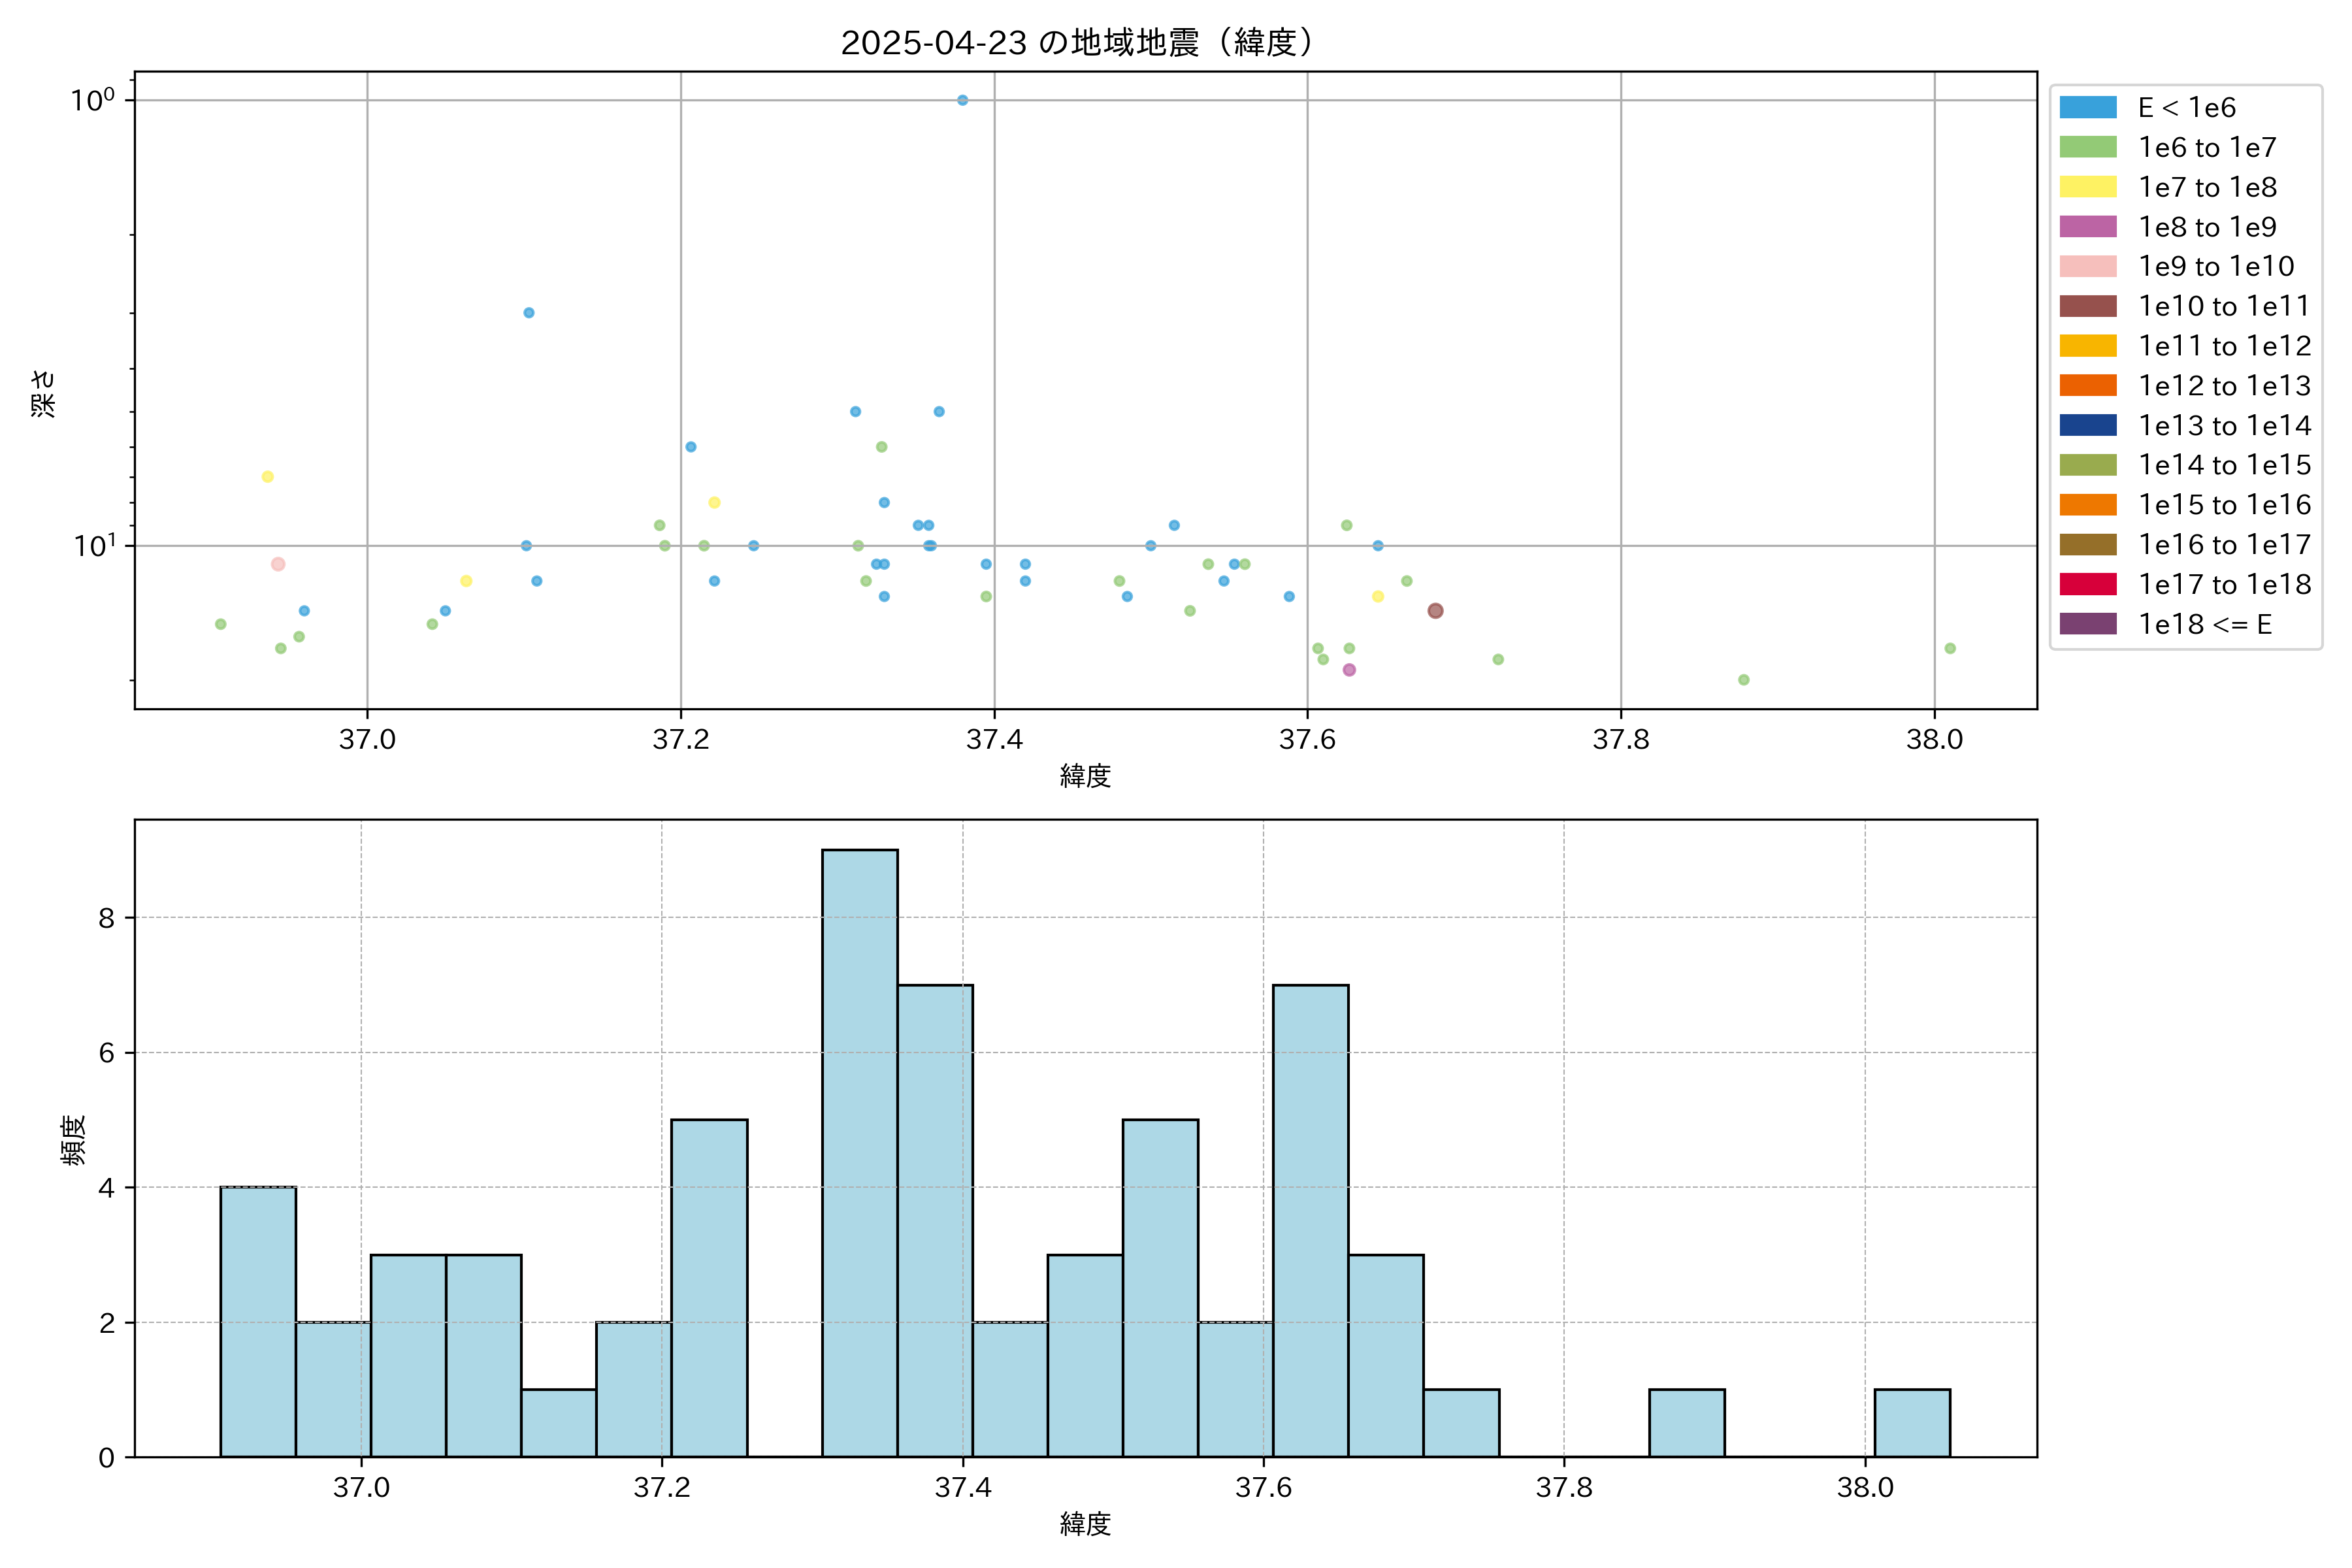Click the pink 1e9 to 1e10 legend swatch

2087,266
